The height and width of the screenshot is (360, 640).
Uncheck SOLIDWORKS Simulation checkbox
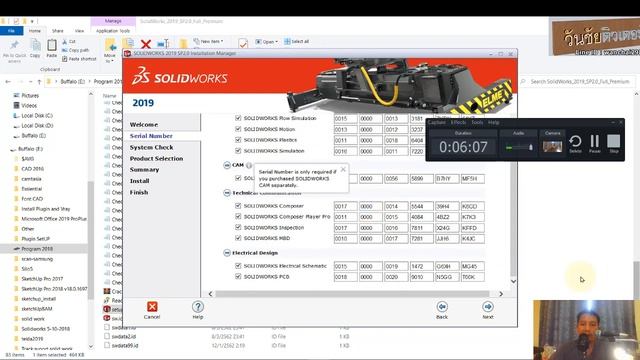click(x=238, y=151)
